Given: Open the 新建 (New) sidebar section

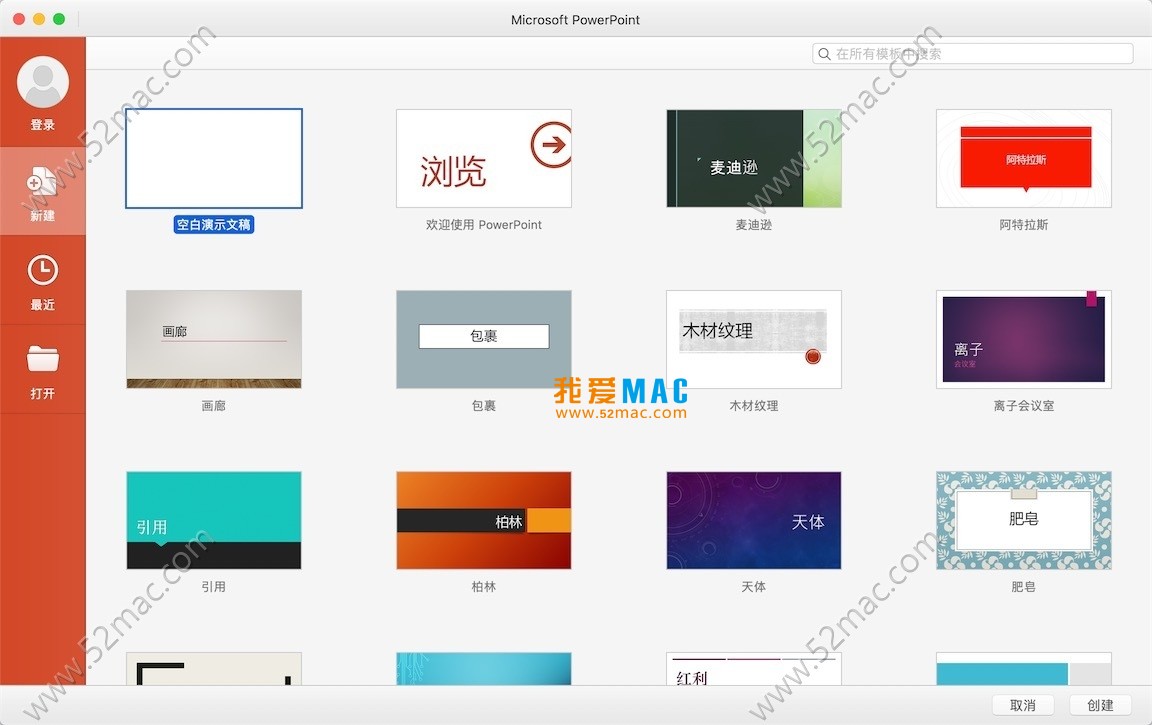Looking at the screenshot, I should 43,191.
